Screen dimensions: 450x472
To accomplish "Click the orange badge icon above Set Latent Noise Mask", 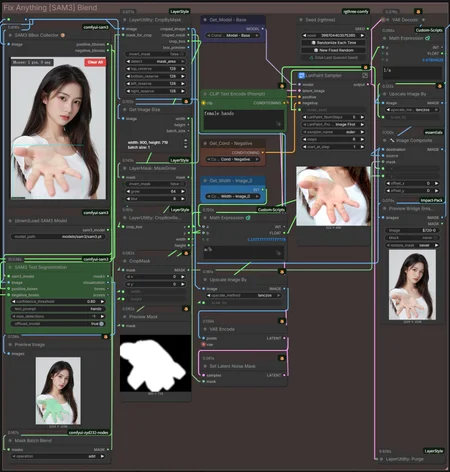I will tap(282, 358).
